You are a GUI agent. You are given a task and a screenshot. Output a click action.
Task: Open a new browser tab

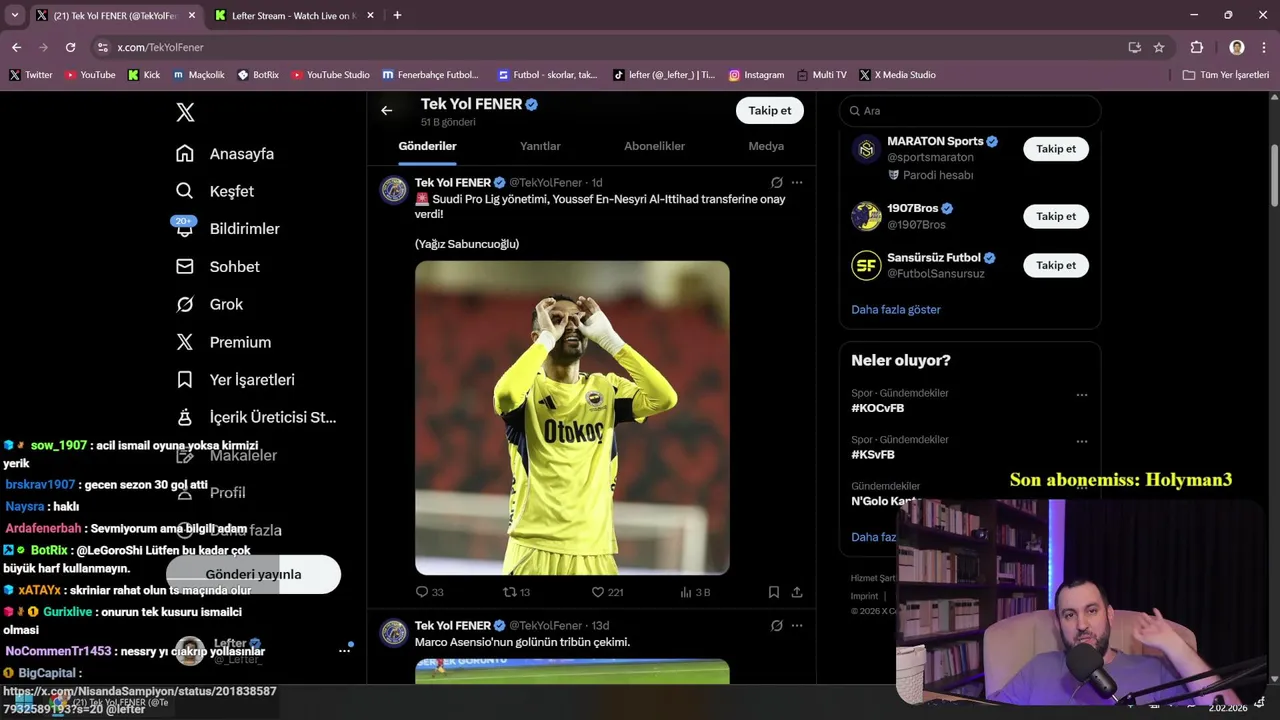point(397,15)
